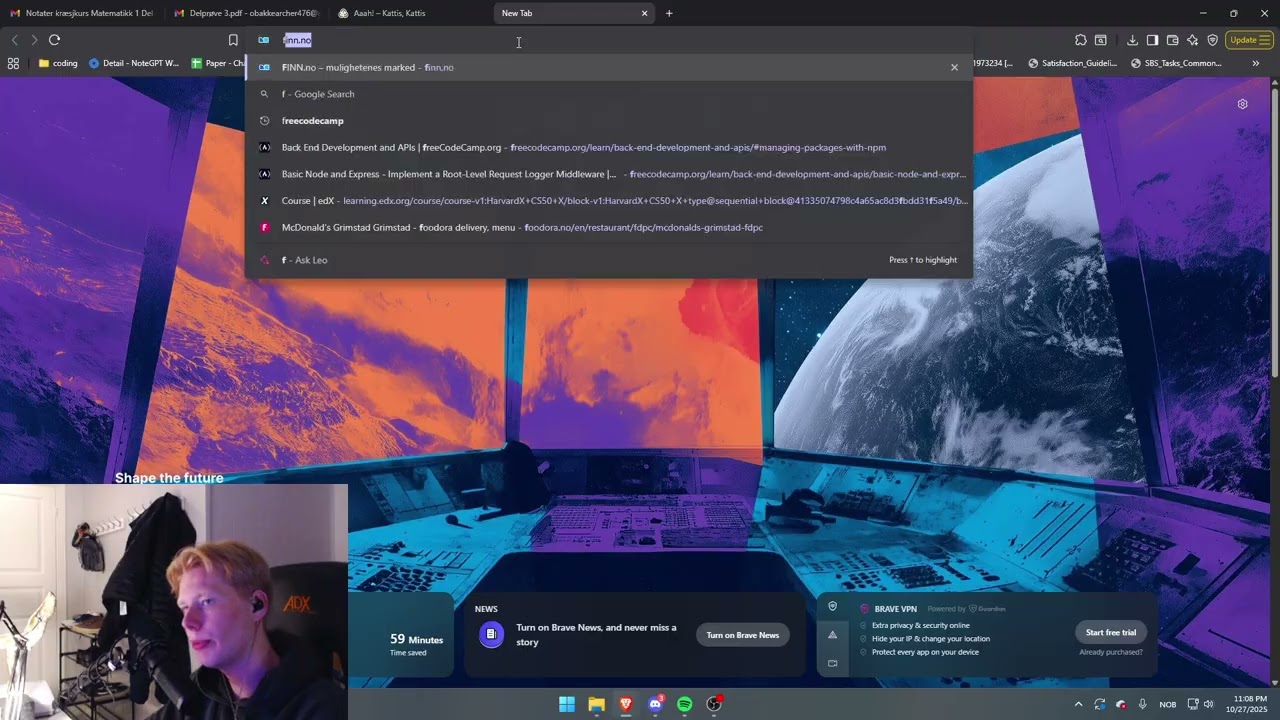The height and width of the screenshot is (720, 1280).
Task: Open the coding bookmarks folder
Action: (58, 63)
